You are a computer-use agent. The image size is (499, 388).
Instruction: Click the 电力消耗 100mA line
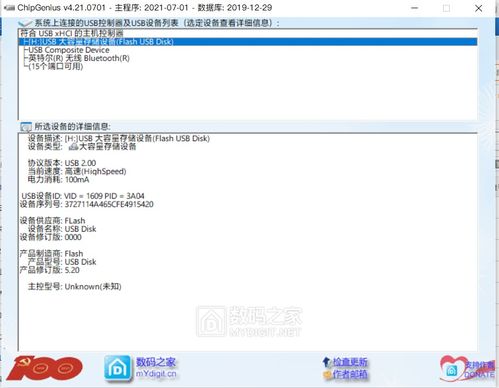coord(58,180)
